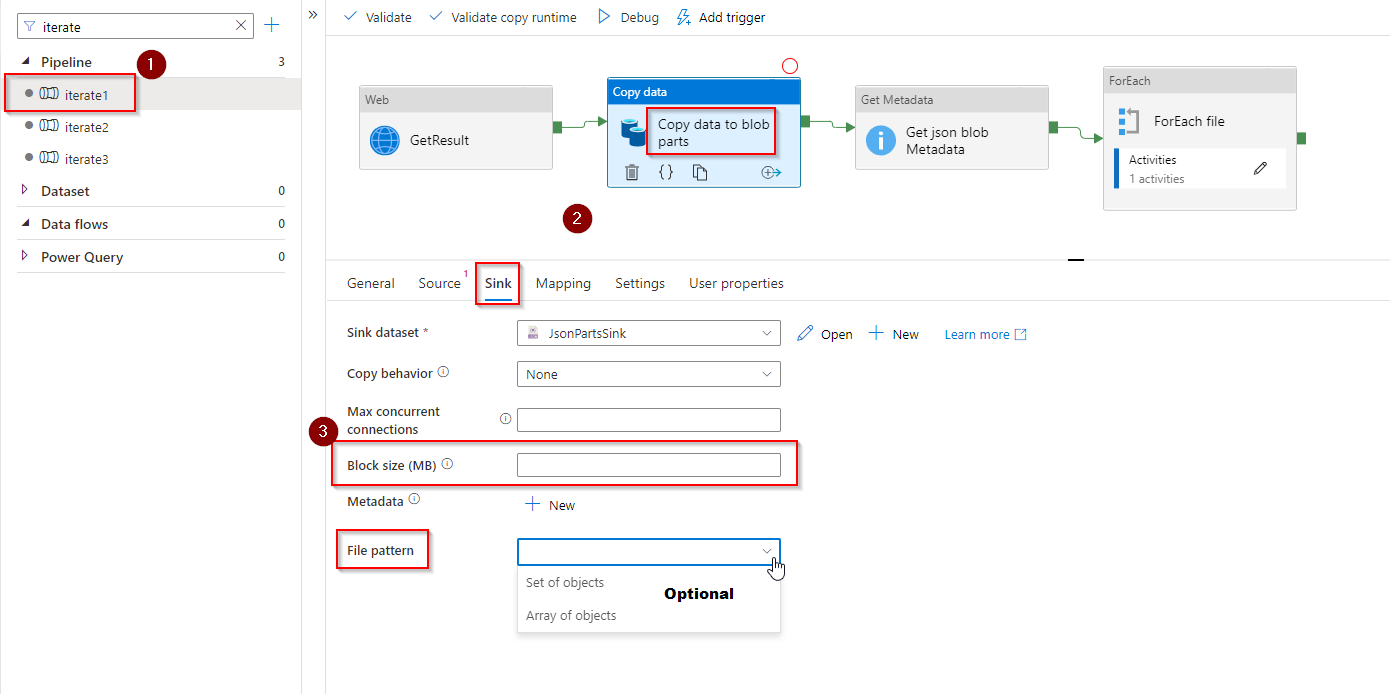Switch to the Mapping tab
This screenshot has height=694, width=1390.
(563, 283)
